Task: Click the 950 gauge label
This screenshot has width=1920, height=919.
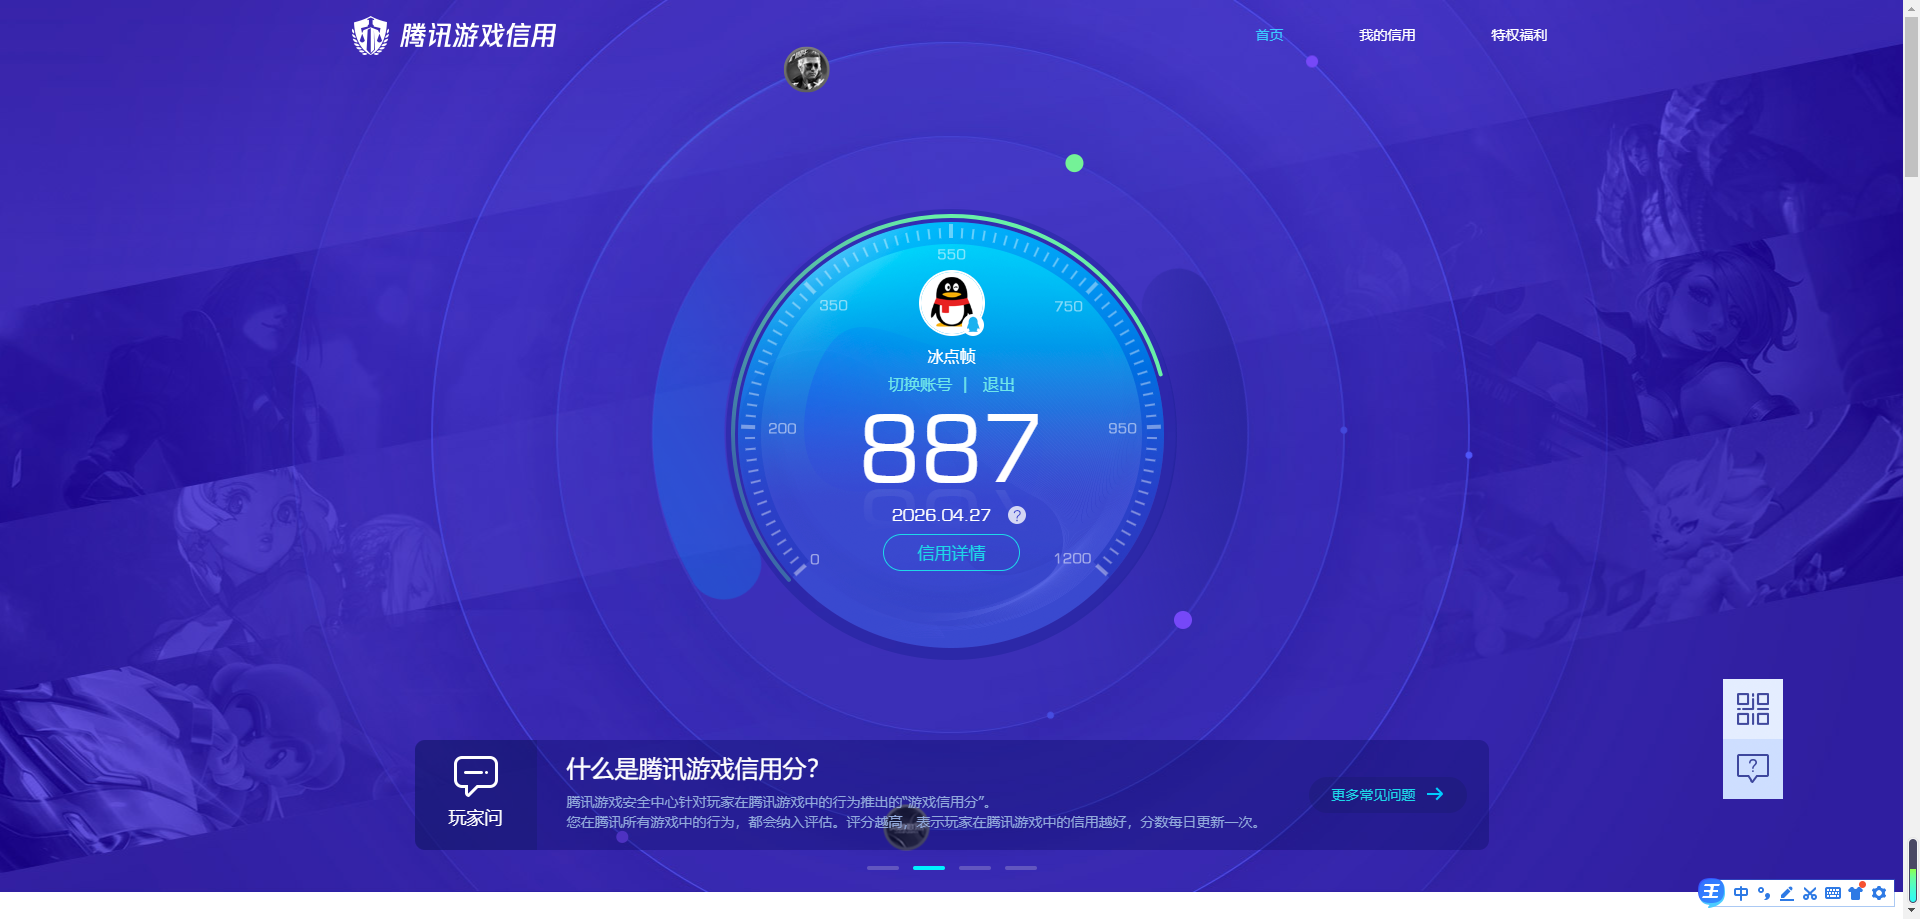Action: point(1122,429)
